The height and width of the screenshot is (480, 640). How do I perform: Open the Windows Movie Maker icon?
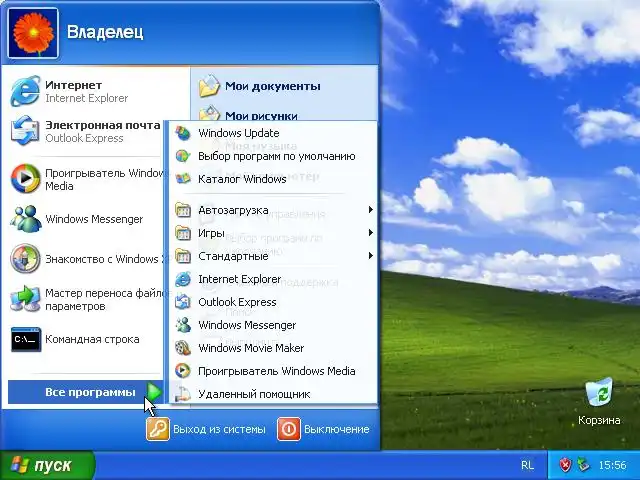183,348
